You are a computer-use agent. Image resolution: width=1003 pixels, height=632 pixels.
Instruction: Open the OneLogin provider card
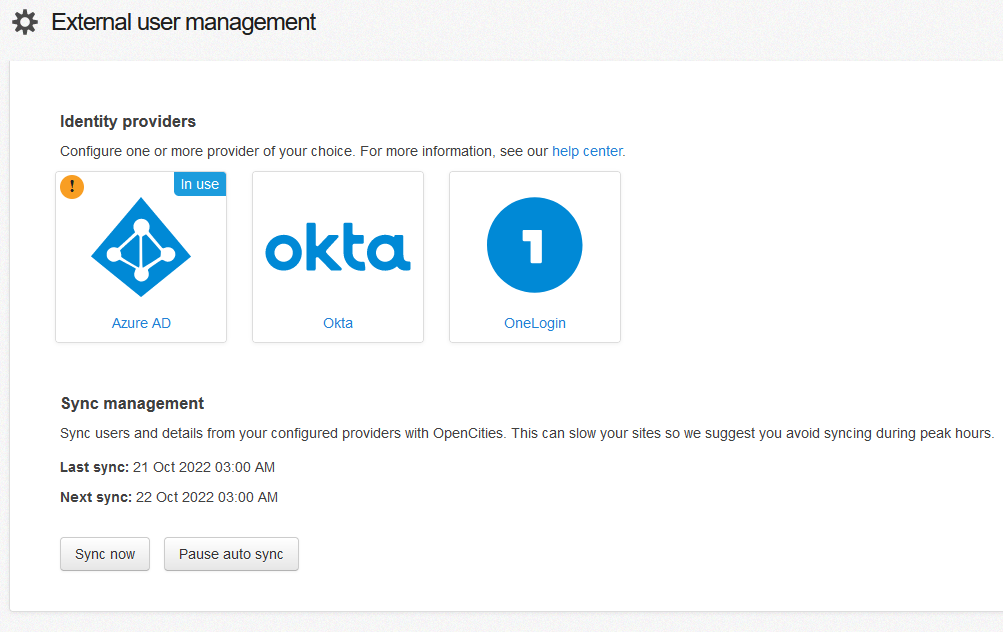point(534,257)
